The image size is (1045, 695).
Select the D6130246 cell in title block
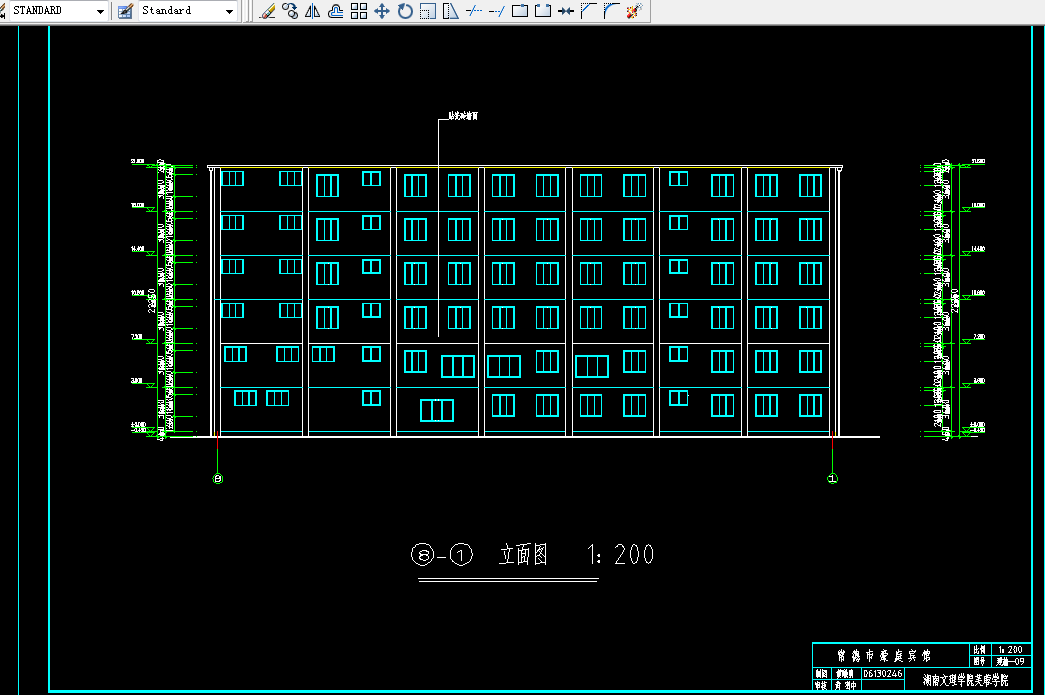882,674
